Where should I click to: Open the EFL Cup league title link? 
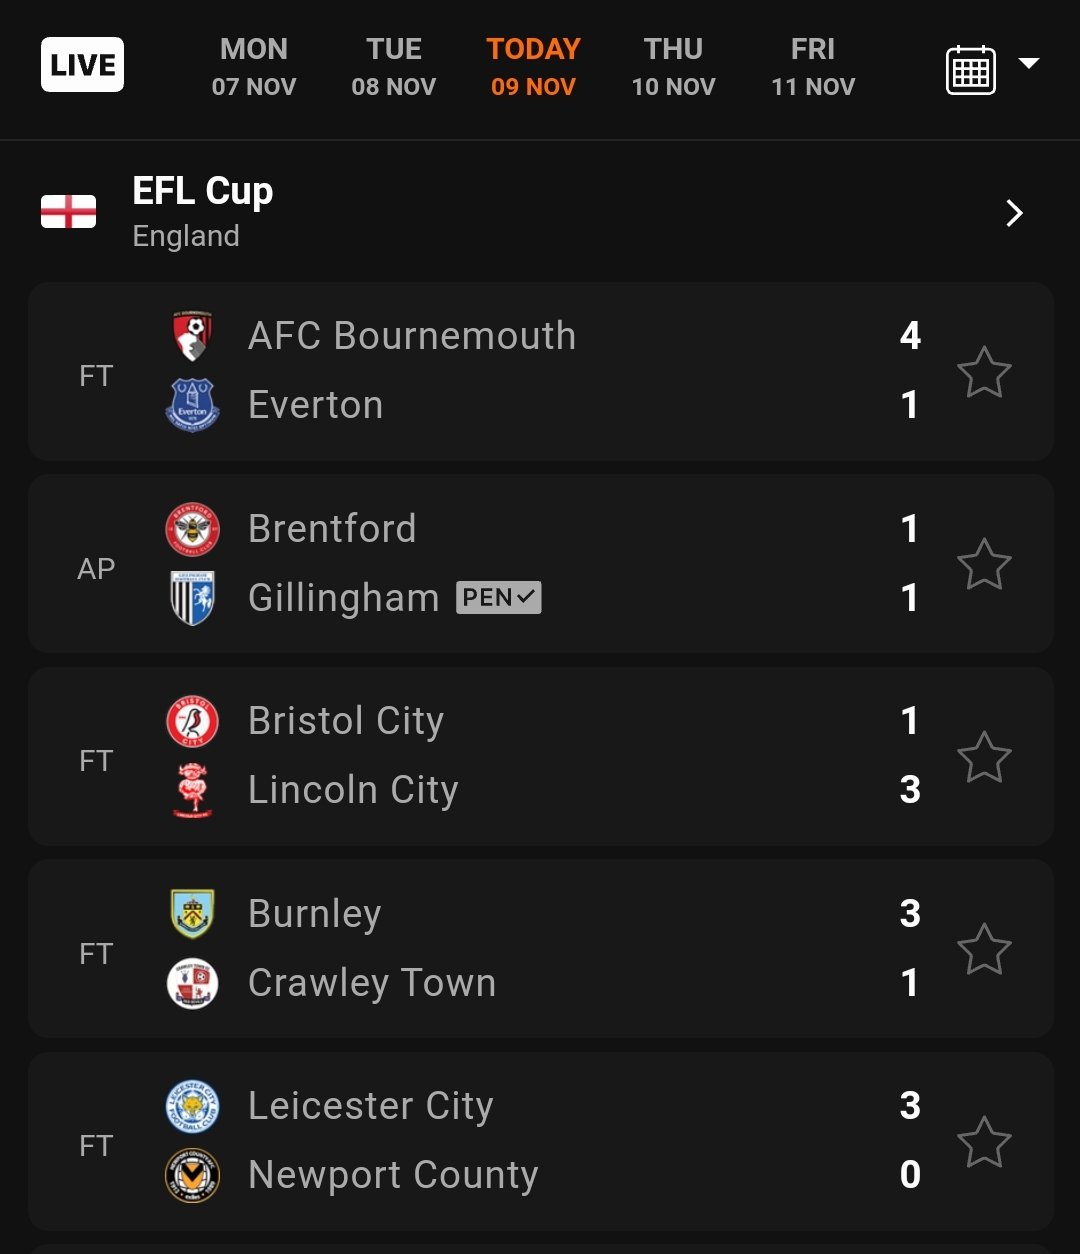tap(203, 191)
